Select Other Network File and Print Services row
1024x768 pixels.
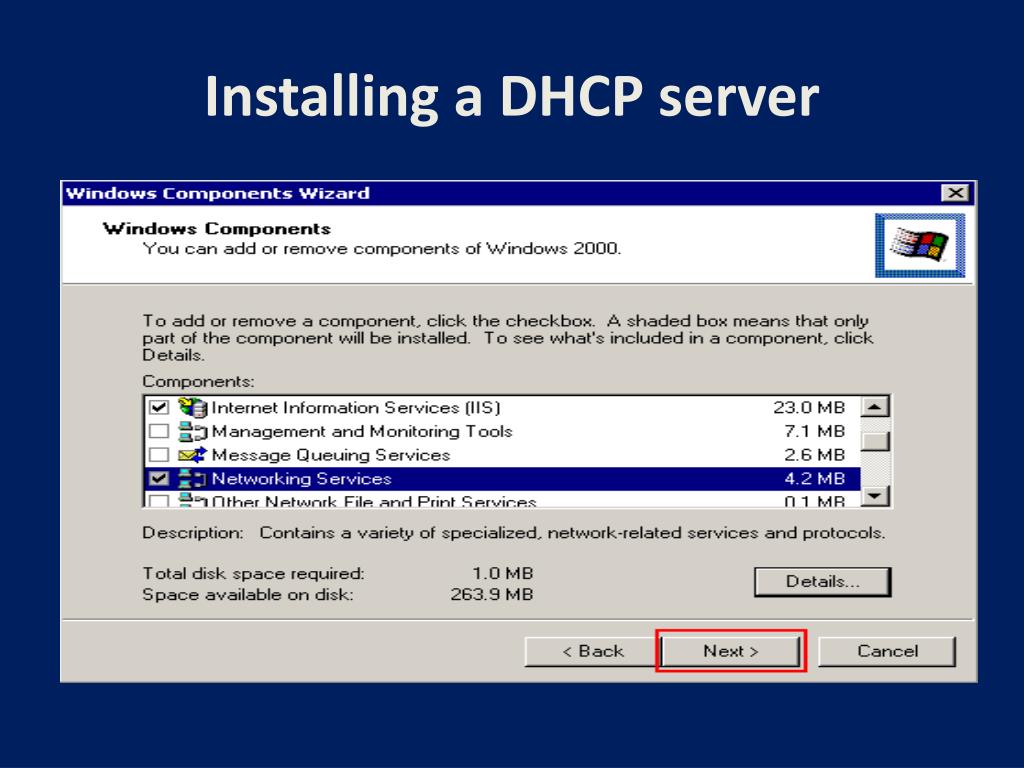point(502,500)
